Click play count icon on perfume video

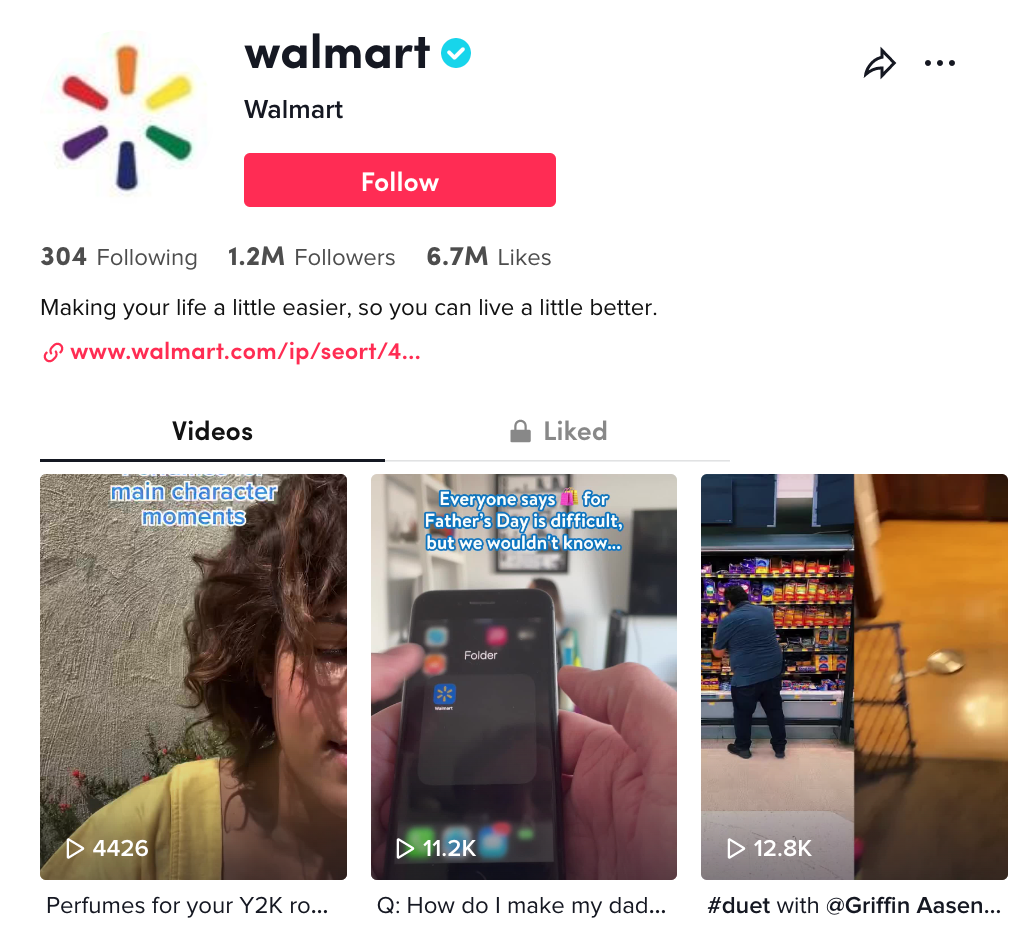[75, 848]
